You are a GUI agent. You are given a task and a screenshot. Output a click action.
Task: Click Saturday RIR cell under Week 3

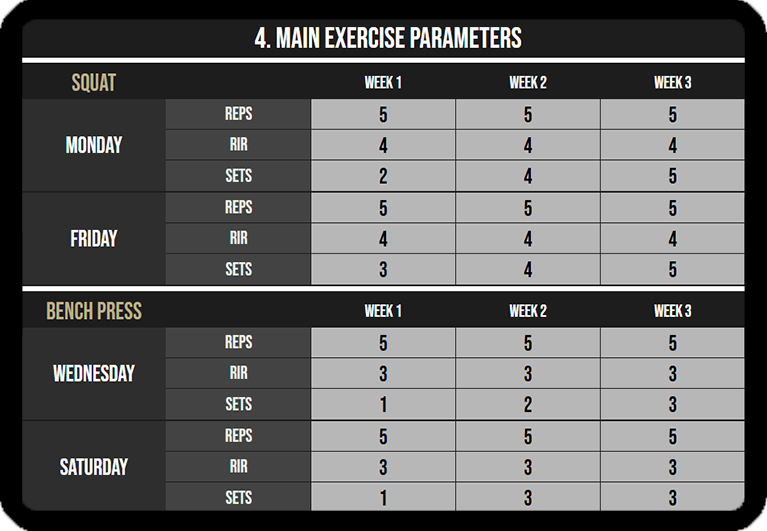(672, 467)
